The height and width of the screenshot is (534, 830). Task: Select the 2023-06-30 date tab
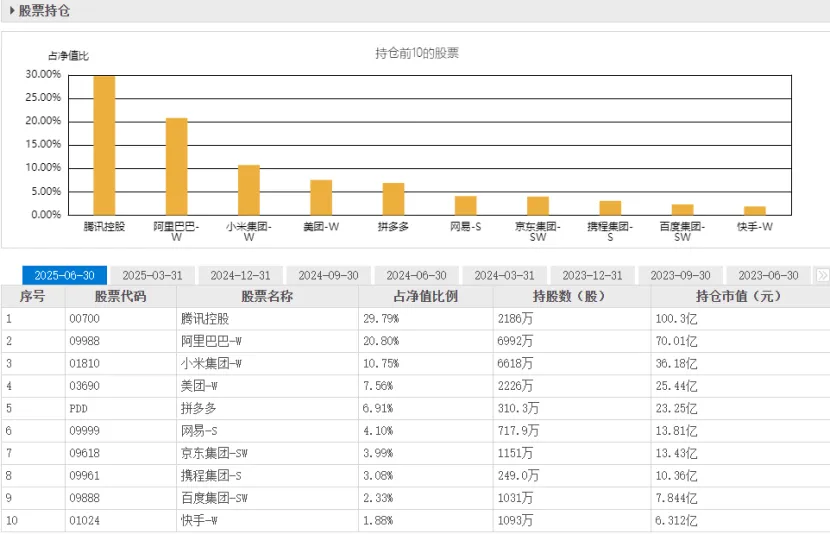(x=768, y=275)
